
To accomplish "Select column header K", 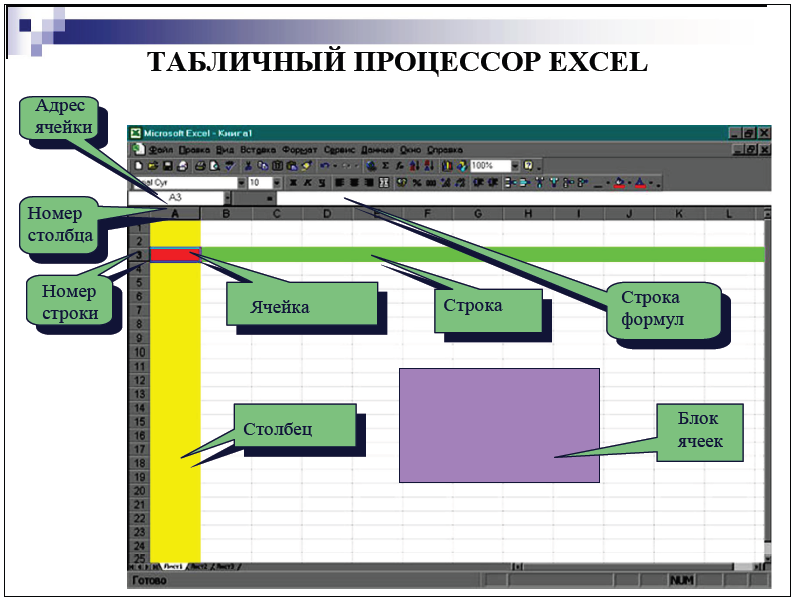I will point(679,214).
